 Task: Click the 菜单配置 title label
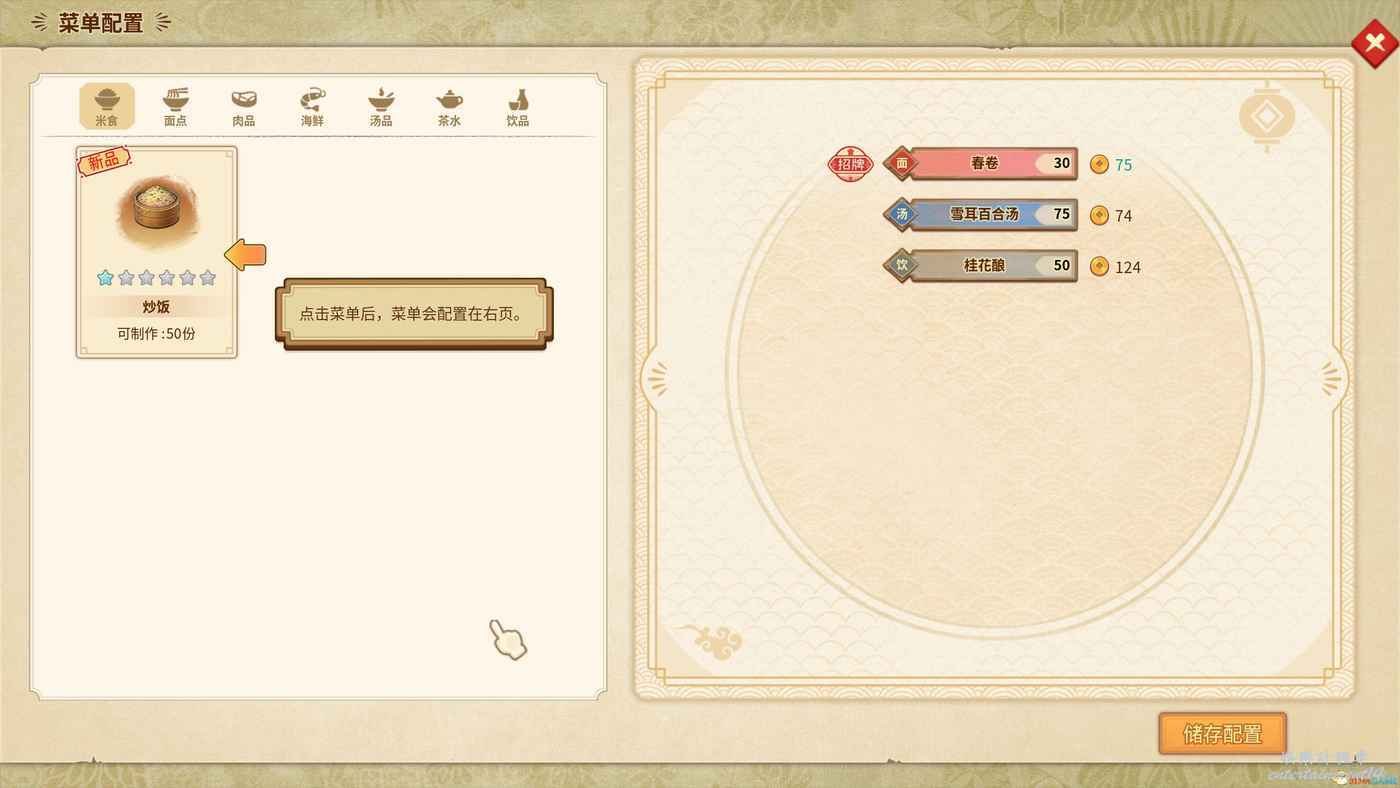101,22
